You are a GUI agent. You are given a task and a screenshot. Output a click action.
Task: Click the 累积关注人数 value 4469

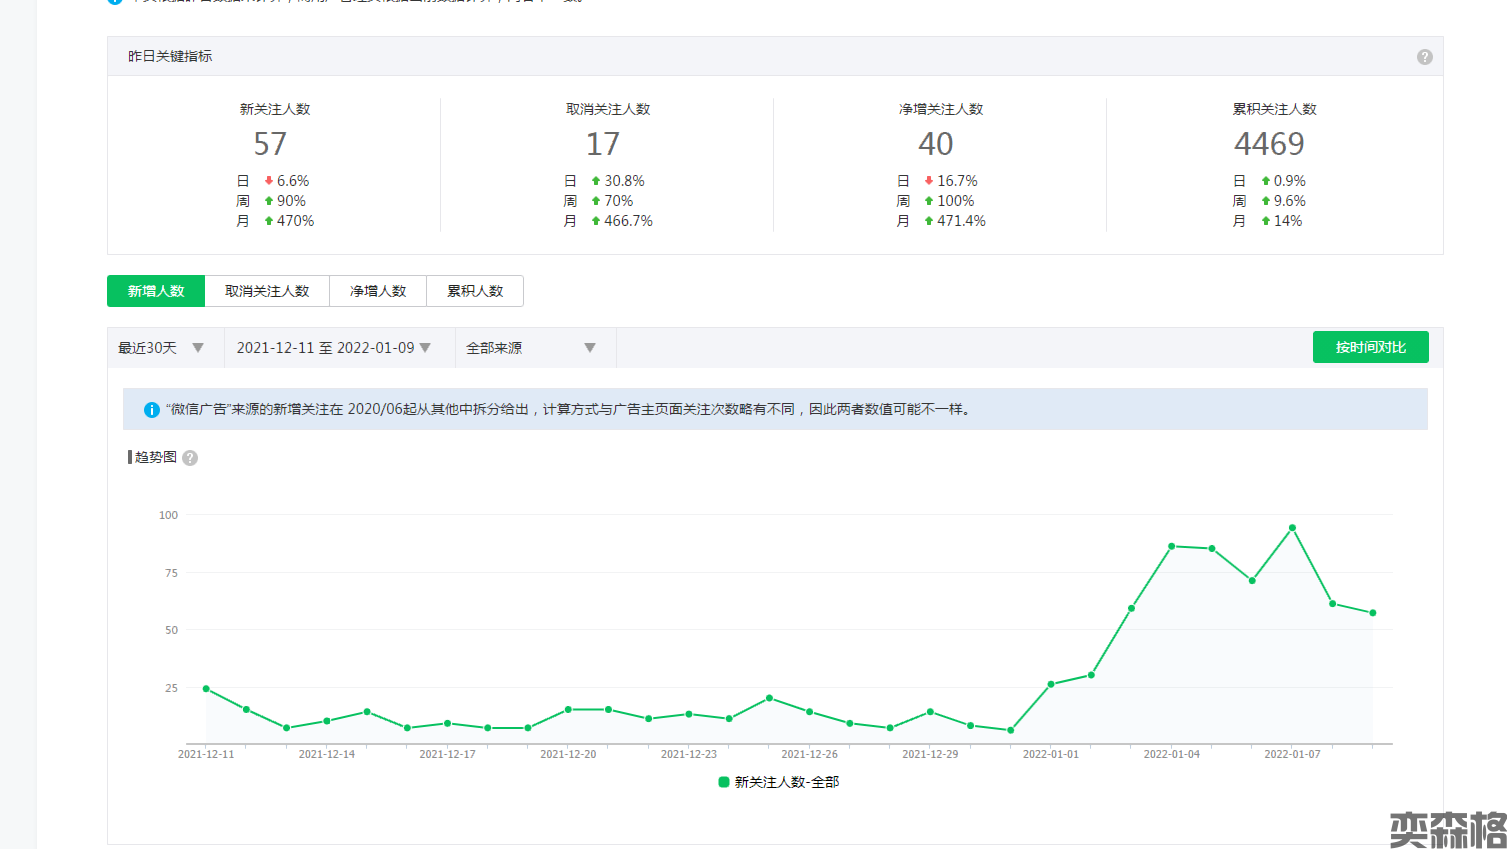click(1269, 144)
